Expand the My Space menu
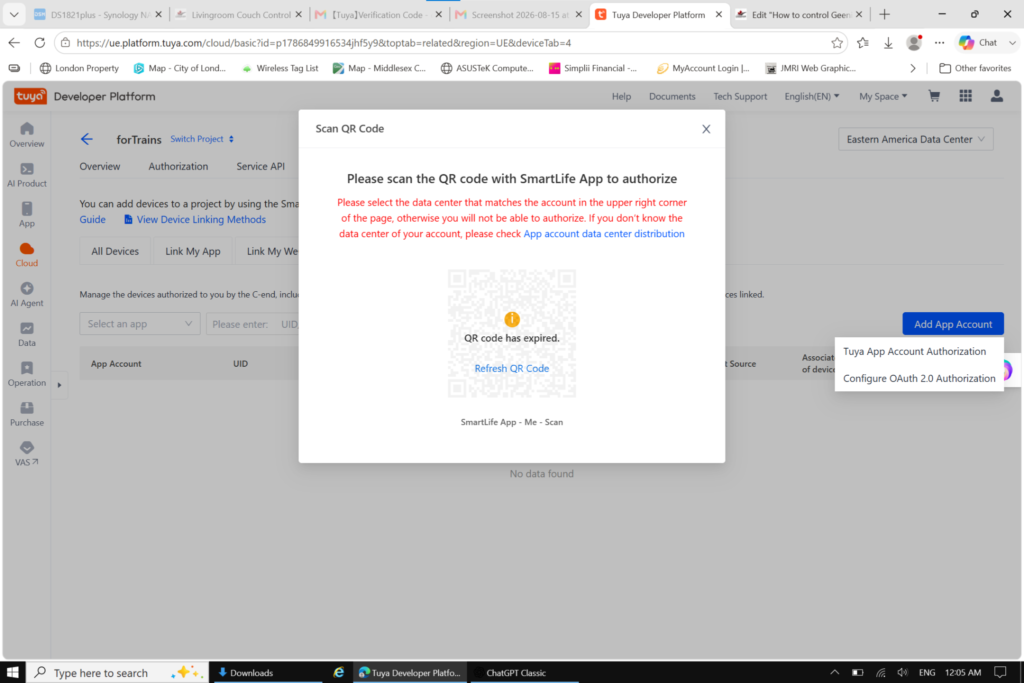This screenshot has height=683, width=1024. pos(883,96)
